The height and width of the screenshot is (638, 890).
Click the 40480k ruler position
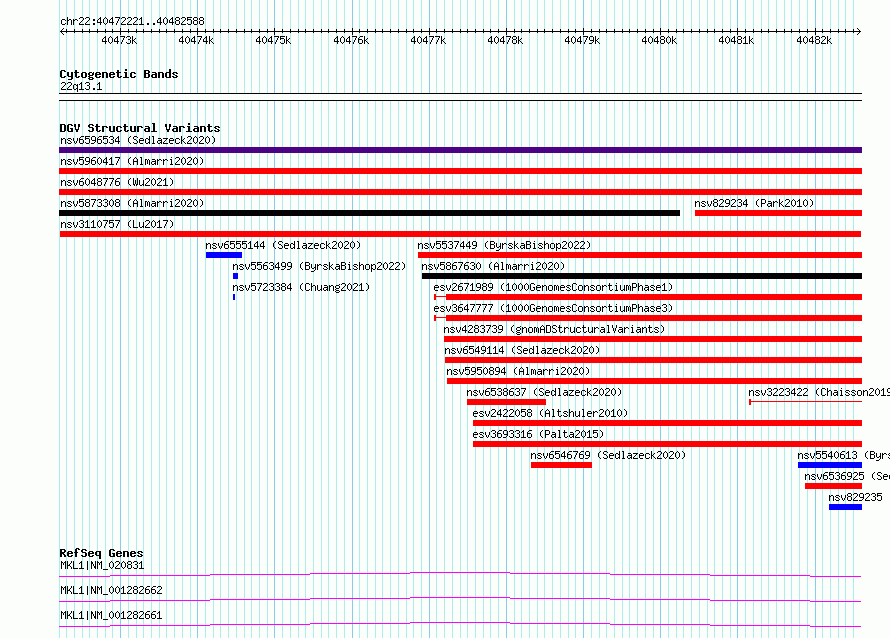pos(659,40)
